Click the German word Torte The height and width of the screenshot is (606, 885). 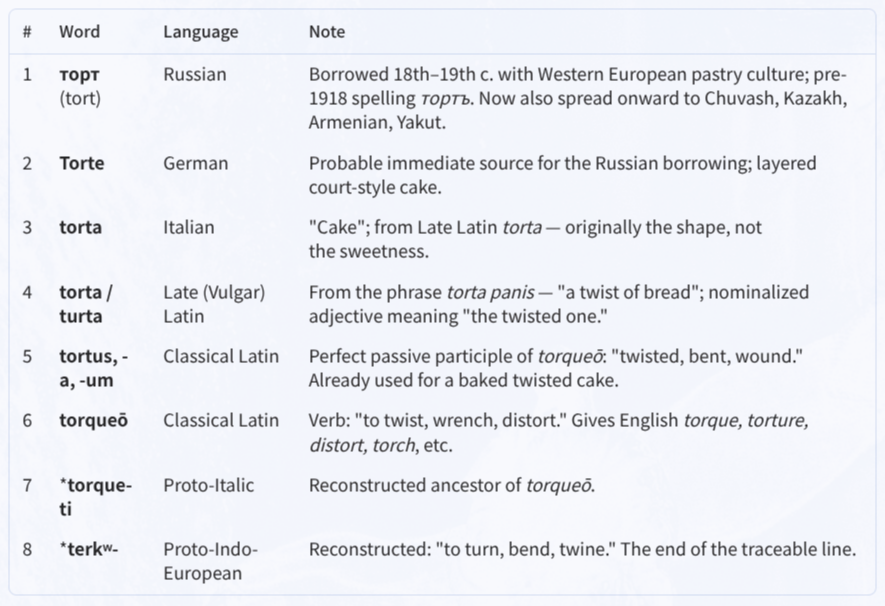82,163
